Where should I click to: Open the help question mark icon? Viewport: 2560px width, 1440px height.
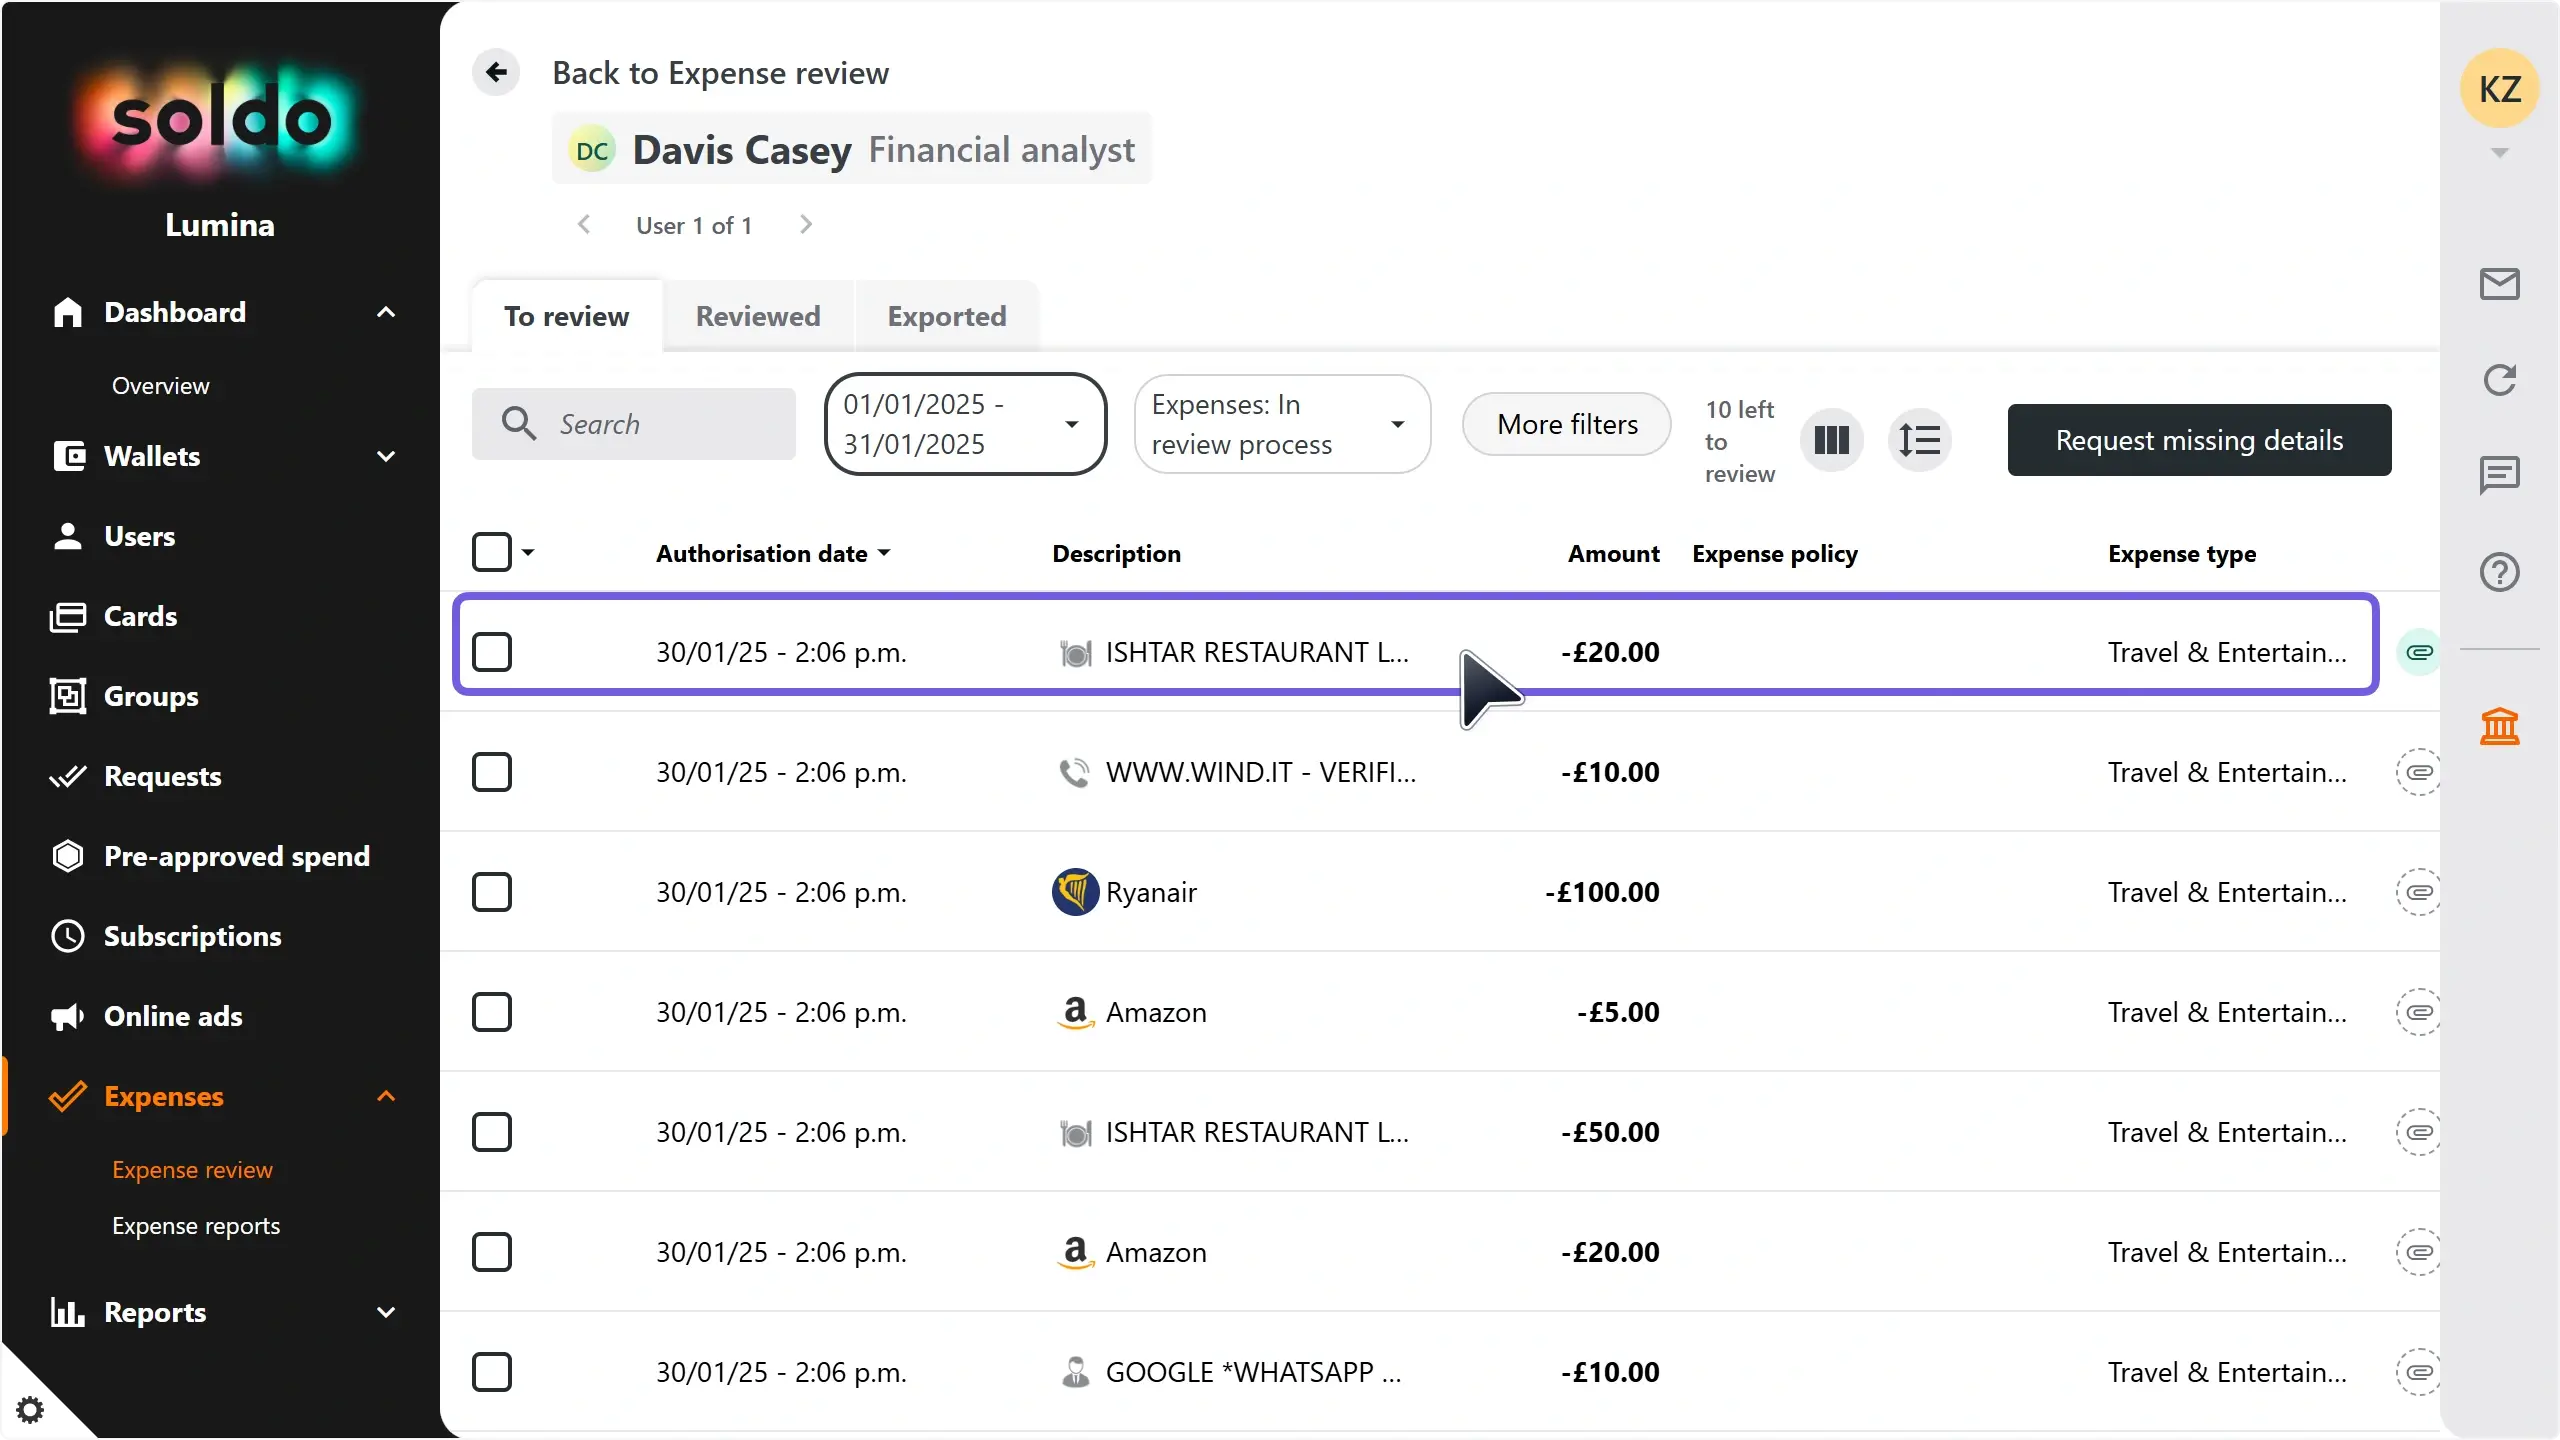tap(2499, 572)
